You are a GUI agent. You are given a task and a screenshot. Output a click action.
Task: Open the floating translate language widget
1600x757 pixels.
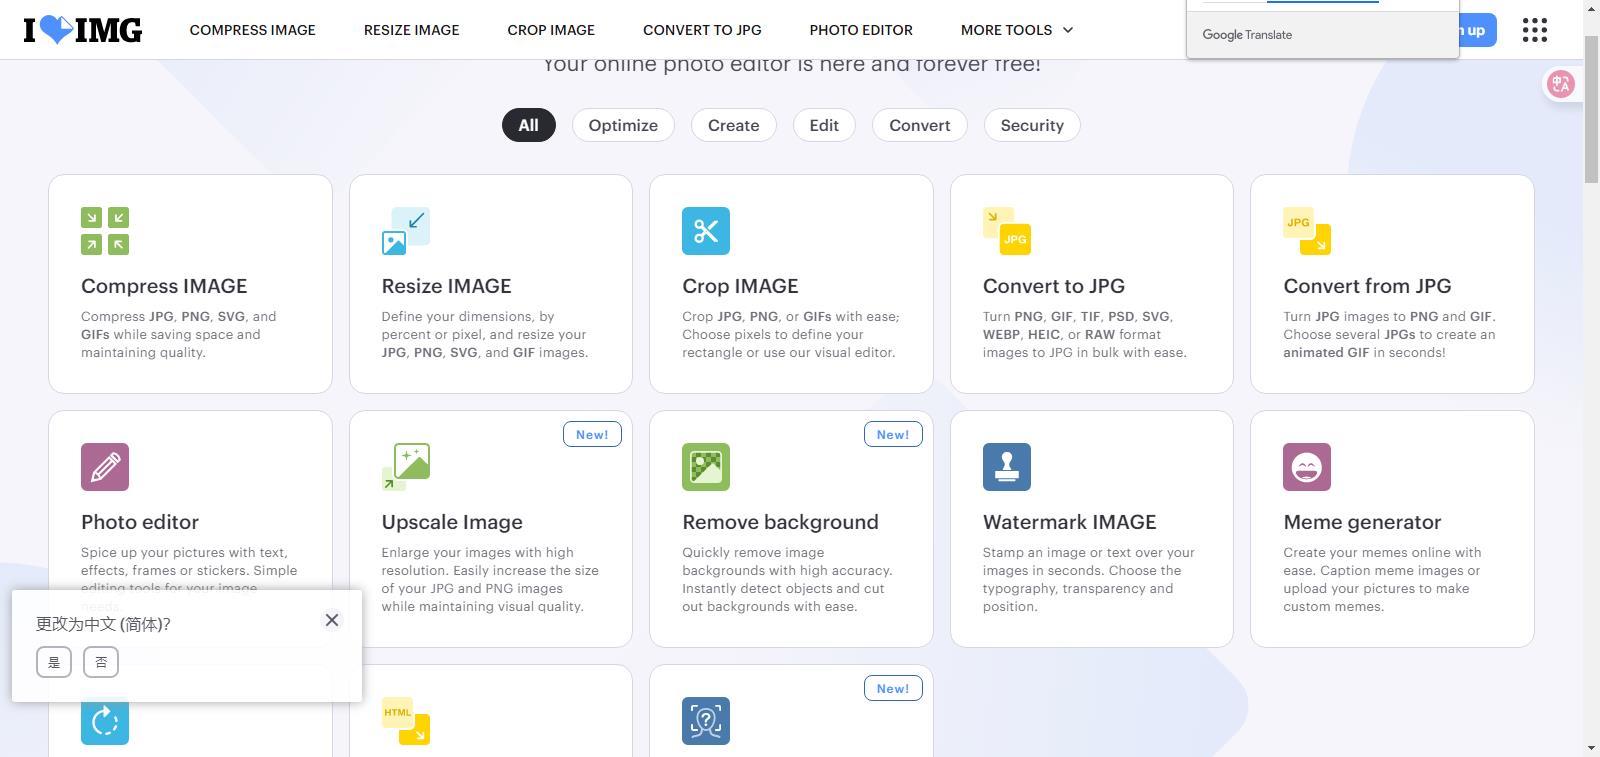coord(1561,84)
